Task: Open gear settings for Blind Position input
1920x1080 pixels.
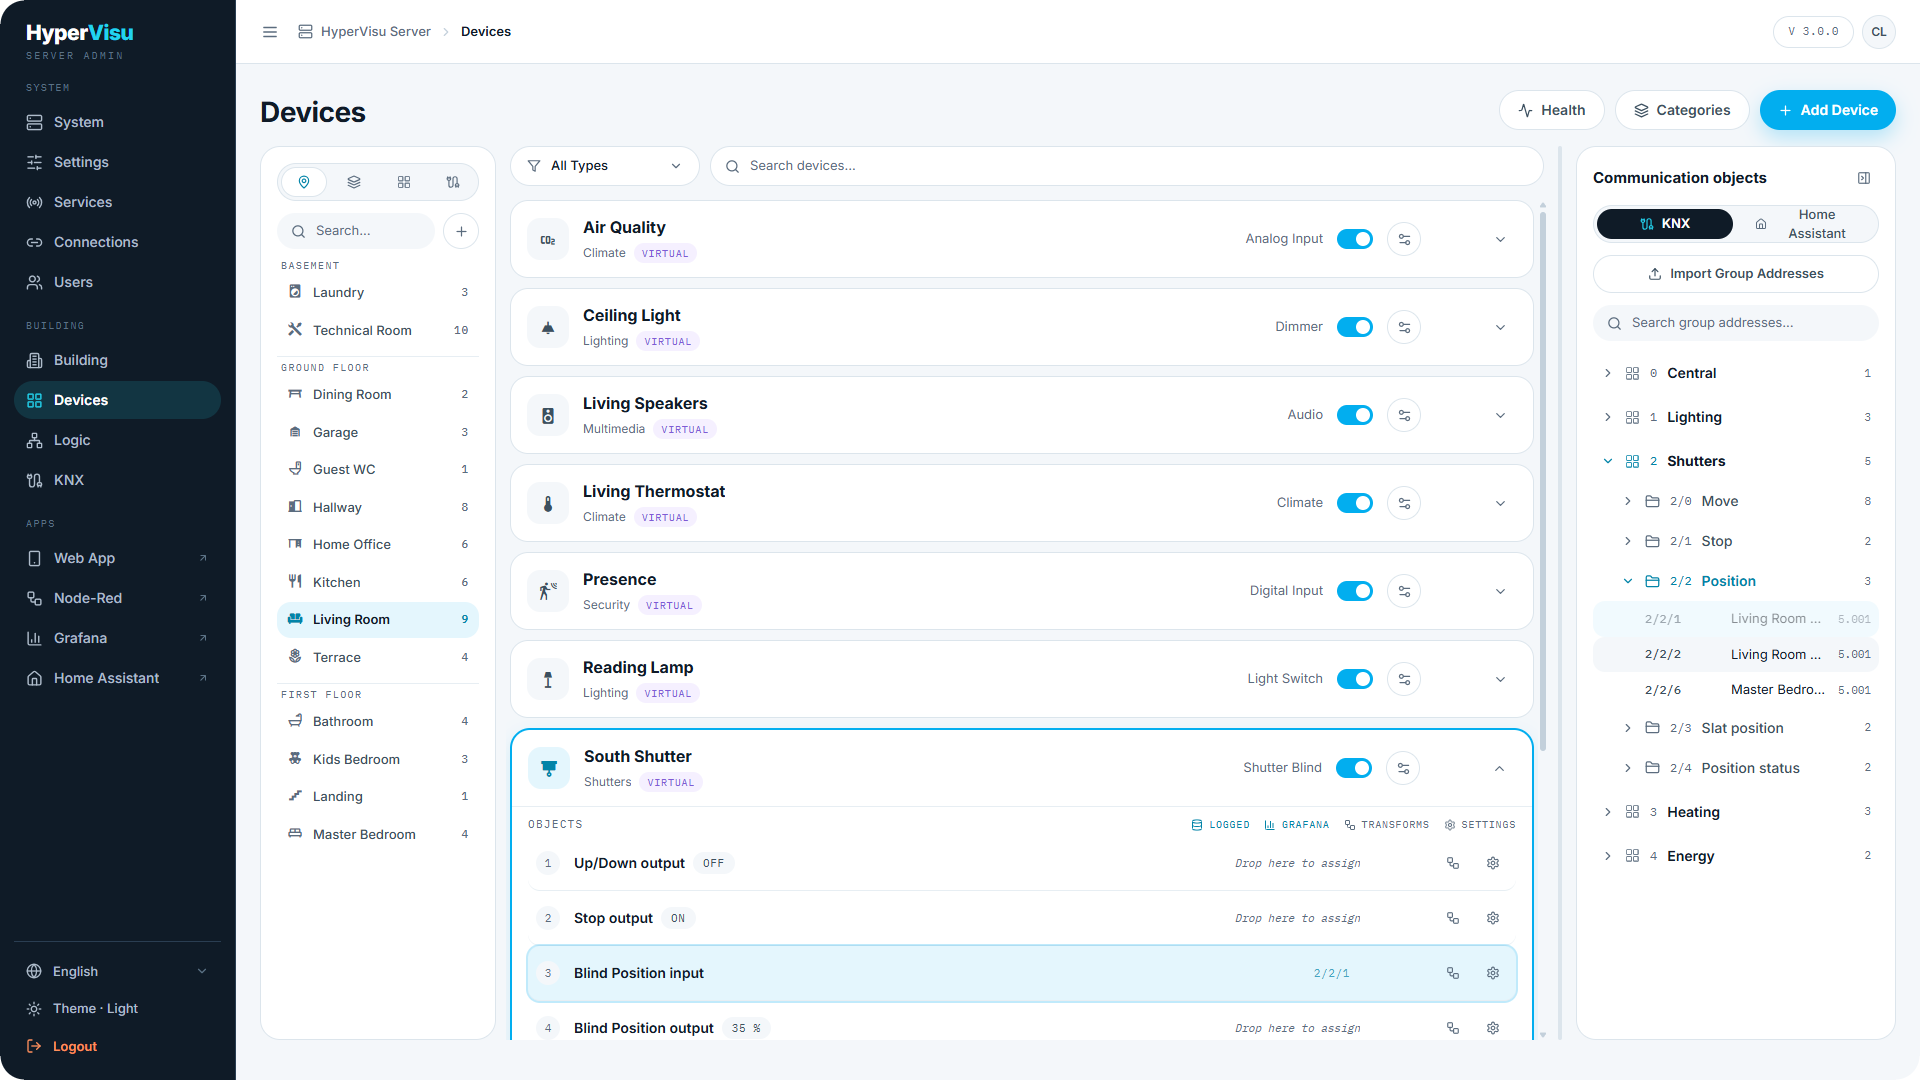Action: 1493,973
